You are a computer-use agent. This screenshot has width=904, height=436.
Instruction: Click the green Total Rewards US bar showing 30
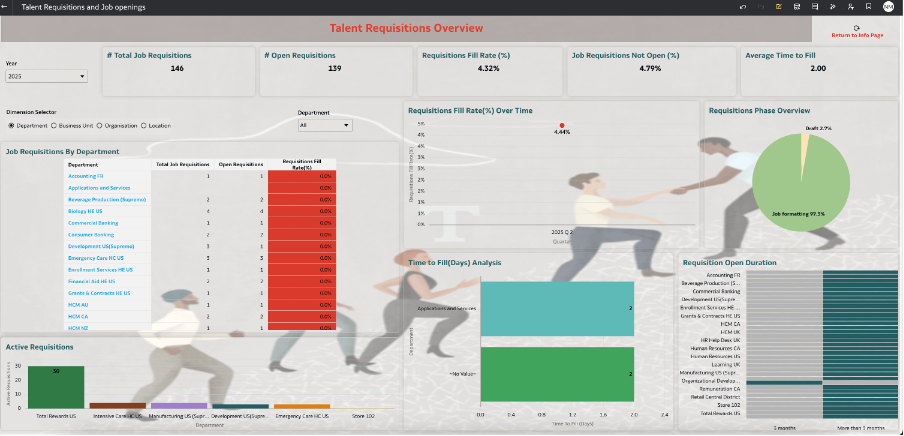coord(56,387)
